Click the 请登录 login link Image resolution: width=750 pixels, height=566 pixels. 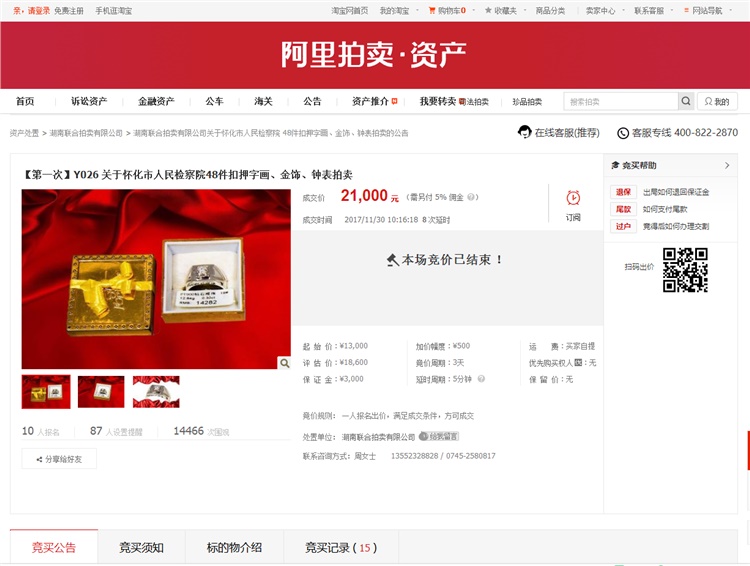pyautogui.click(x=38, y=11)
